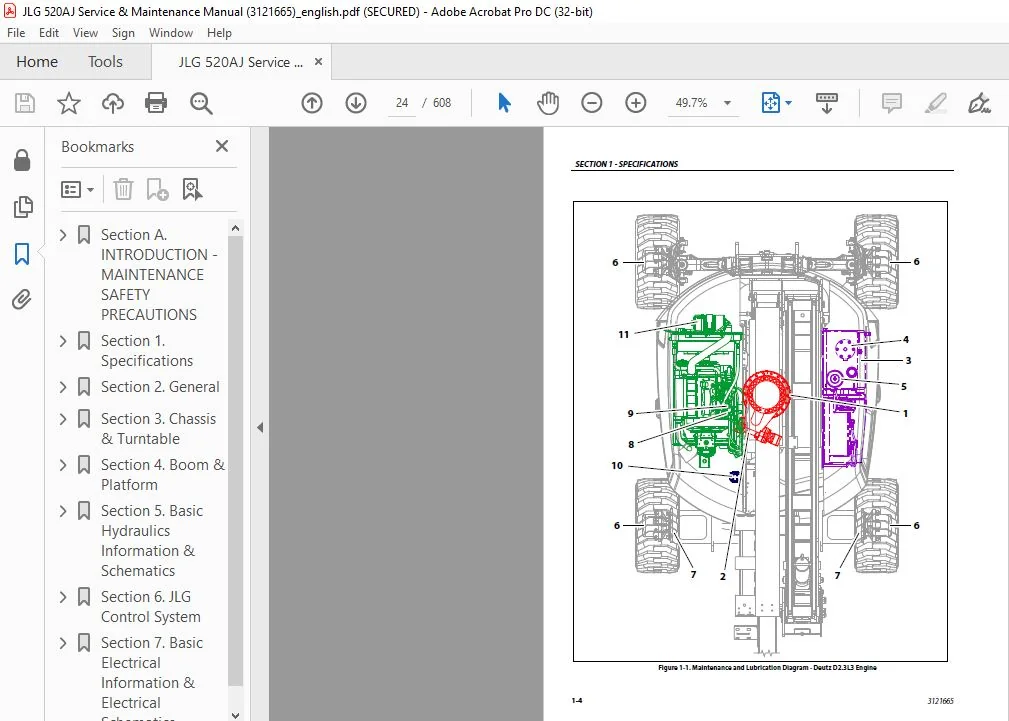Click the find current bookmark icon
The width and height of the screenshot is (1009, 721).
(x=192, y=189)
